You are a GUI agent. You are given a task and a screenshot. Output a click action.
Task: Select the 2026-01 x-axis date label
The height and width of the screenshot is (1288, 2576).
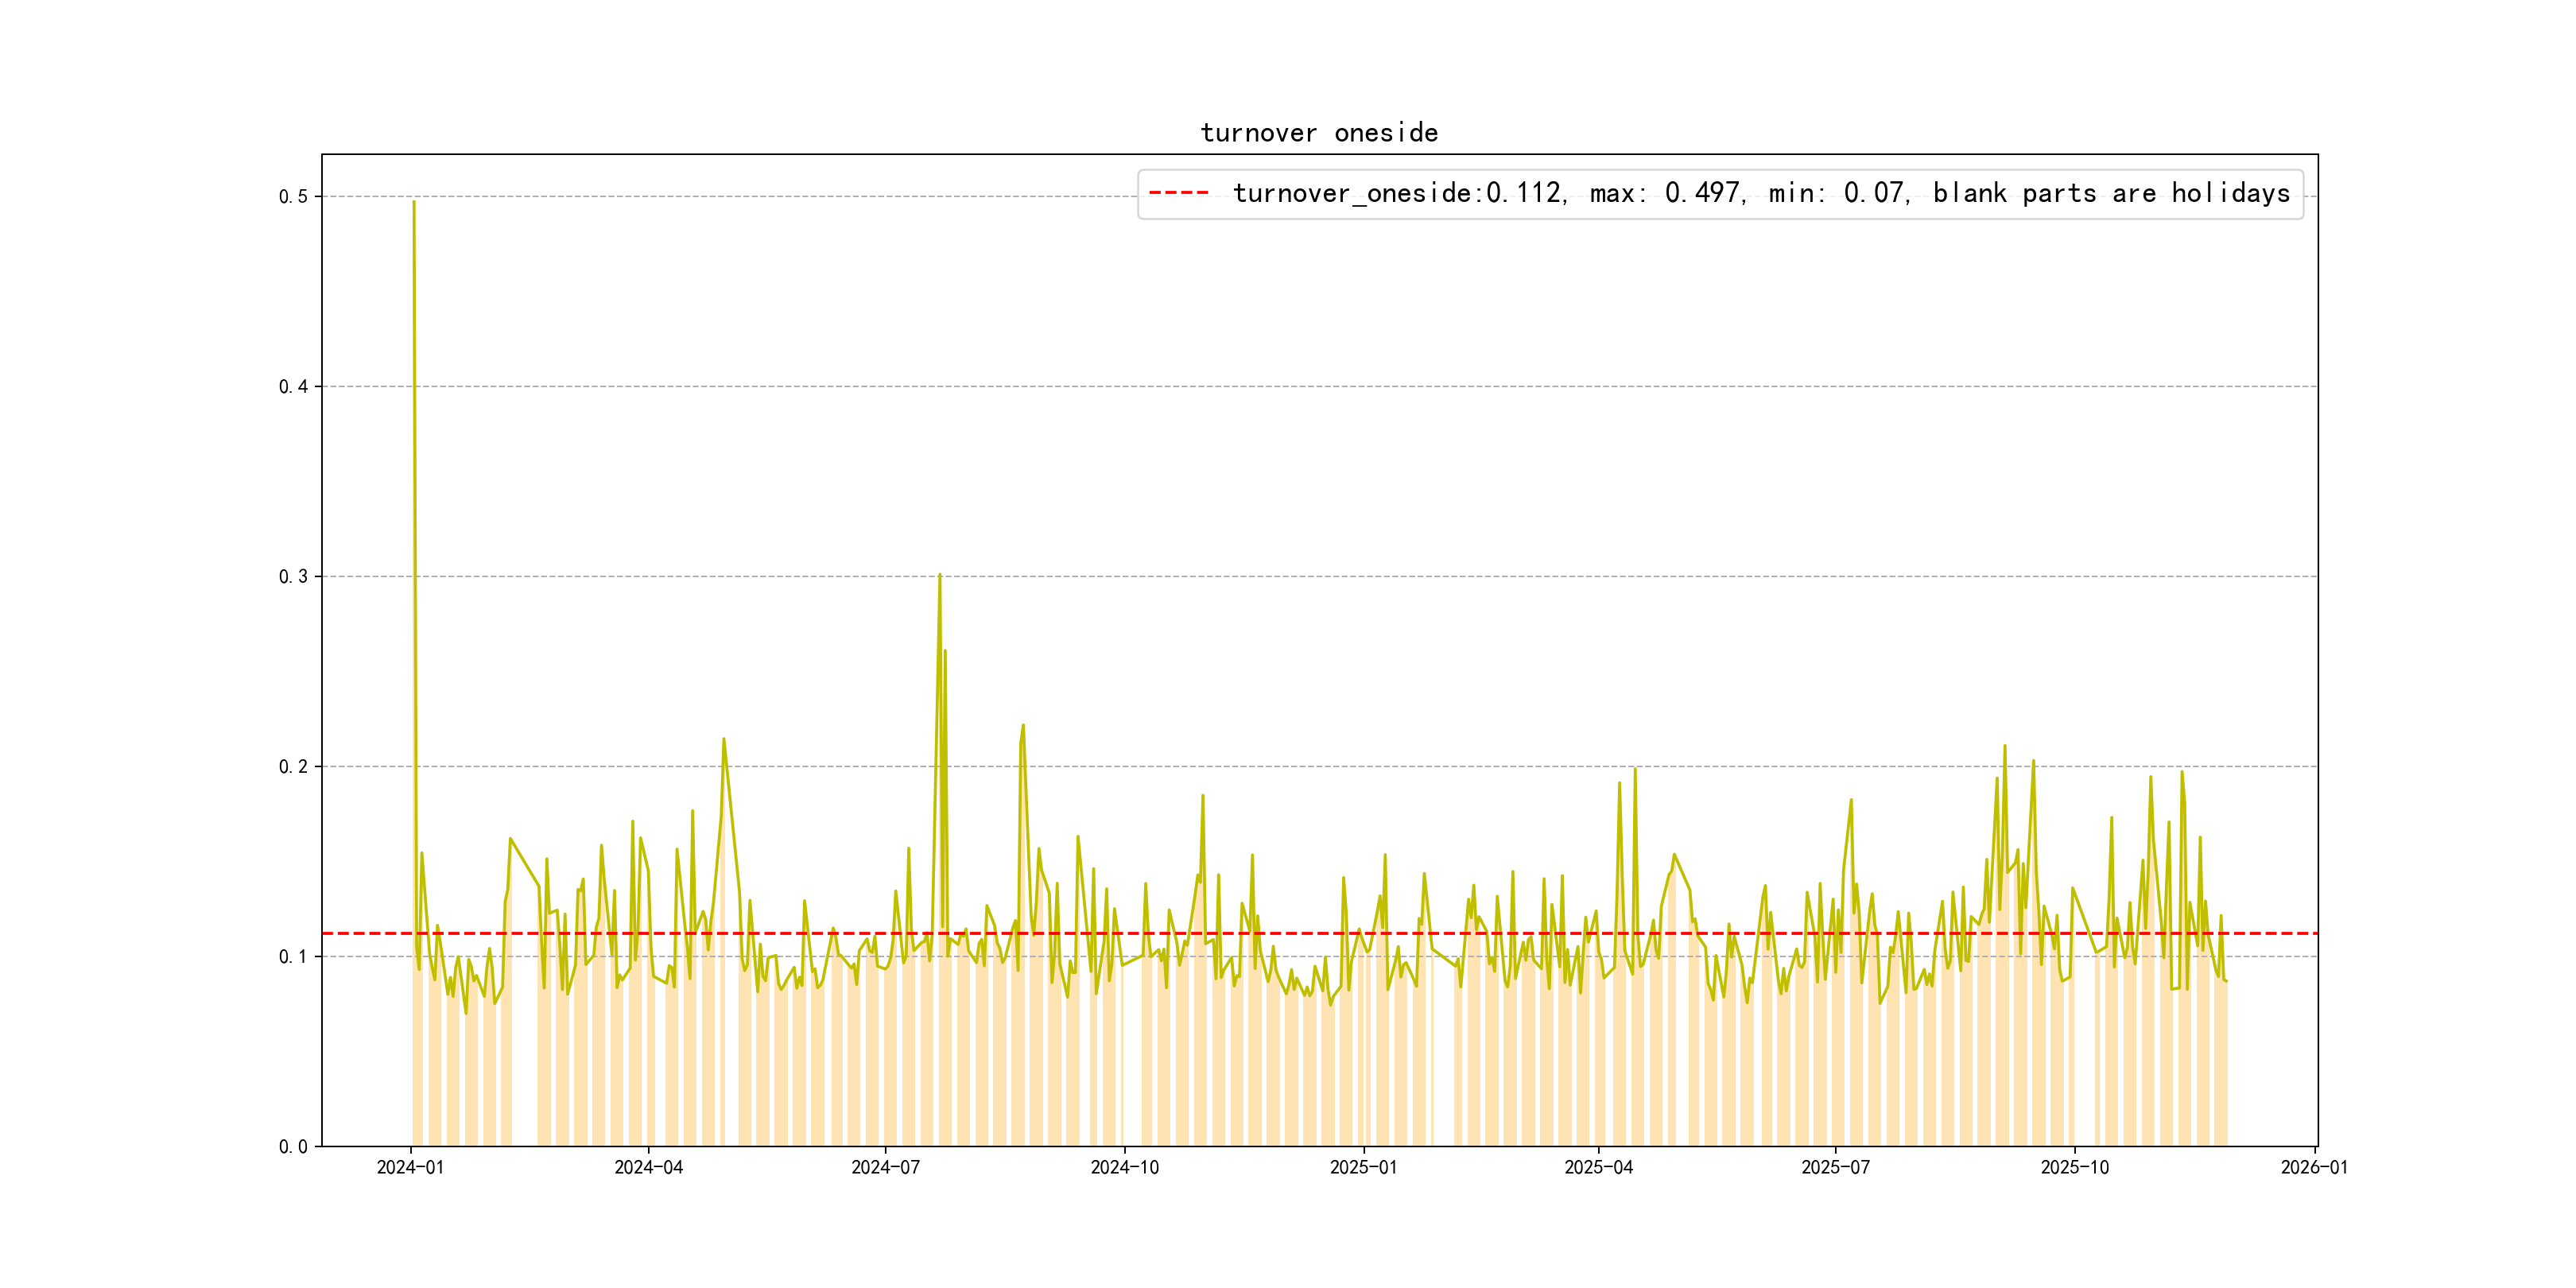2314,1168
